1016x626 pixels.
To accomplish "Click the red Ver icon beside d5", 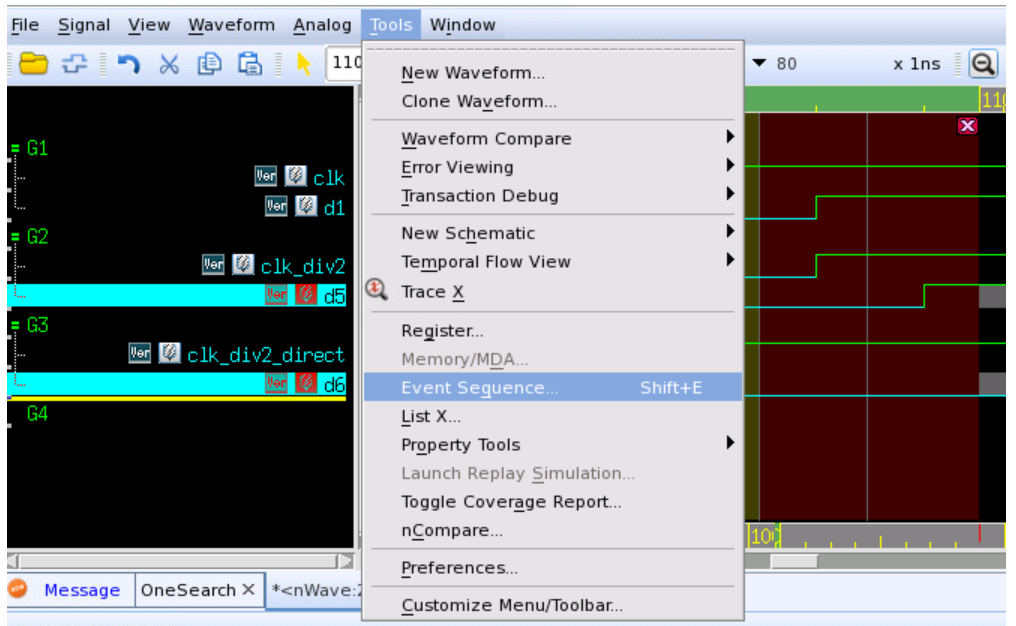I will (x=276, y=295).
